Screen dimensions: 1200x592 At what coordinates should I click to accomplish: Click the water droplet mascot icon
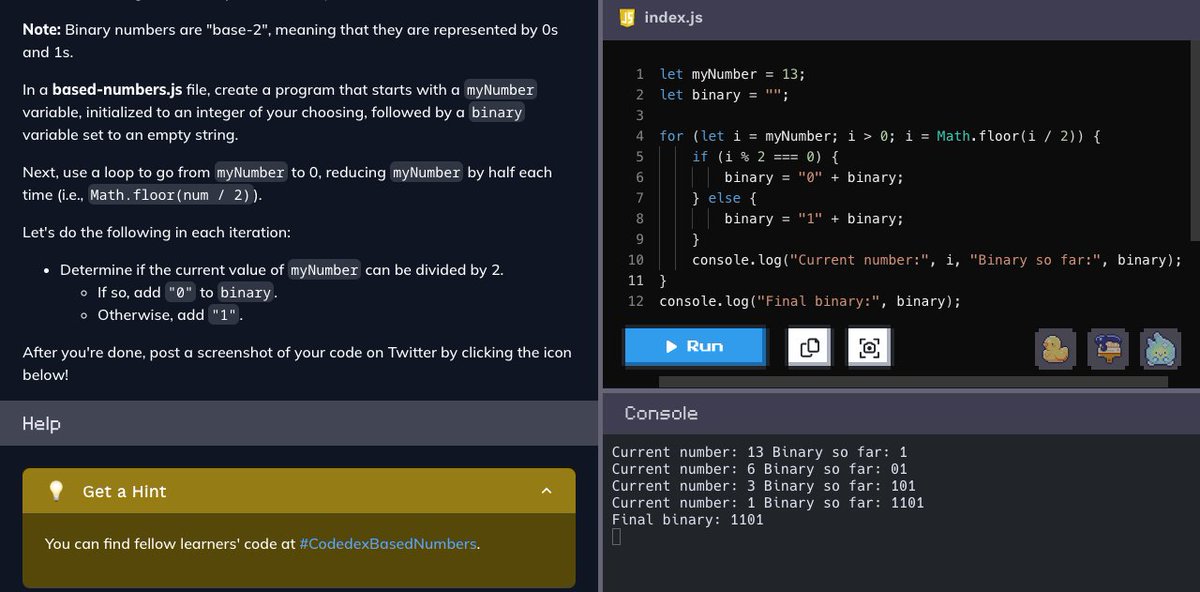(x=1160, y=350)
